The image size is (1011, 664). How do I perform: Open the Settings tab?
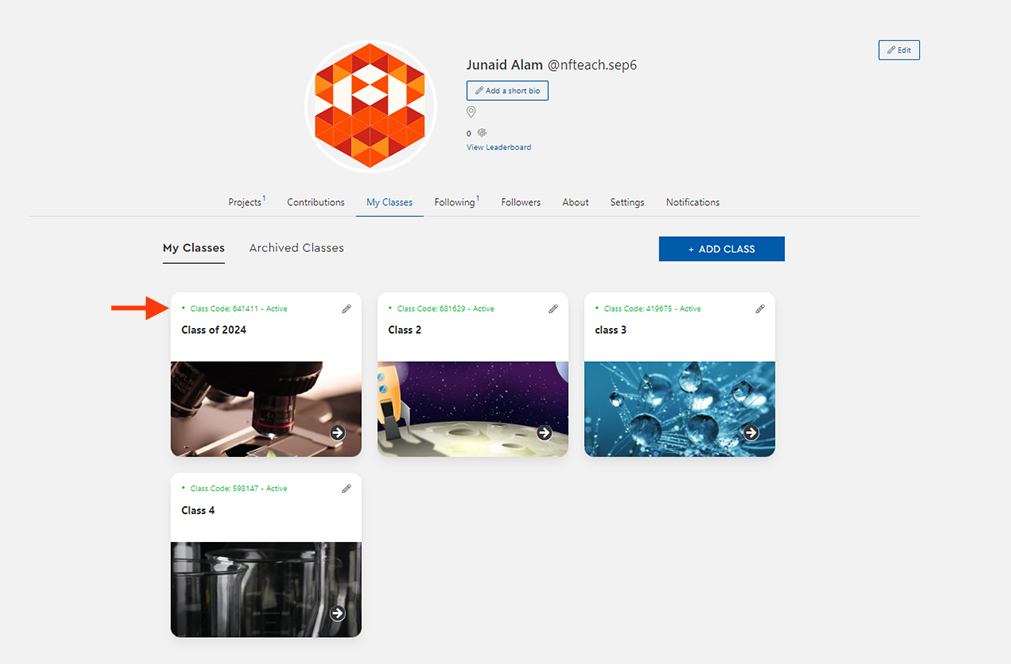click(x=627, y=202)
